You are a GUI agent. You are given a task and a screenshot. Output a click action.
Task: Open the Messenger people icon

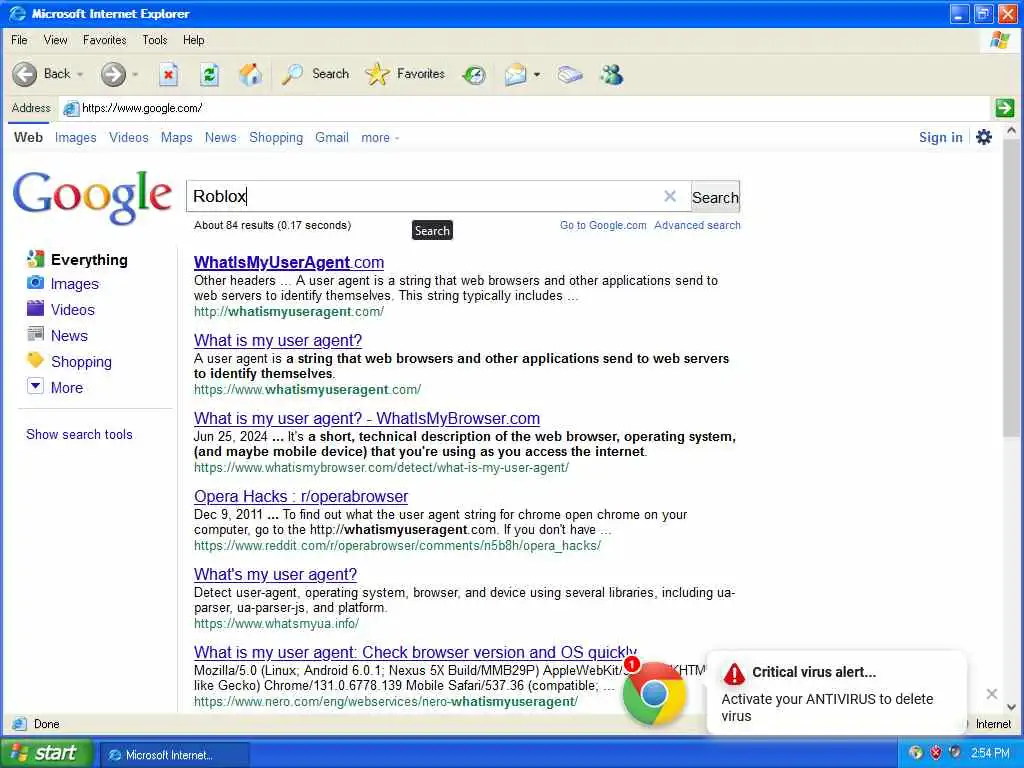[x=612, y=75]
